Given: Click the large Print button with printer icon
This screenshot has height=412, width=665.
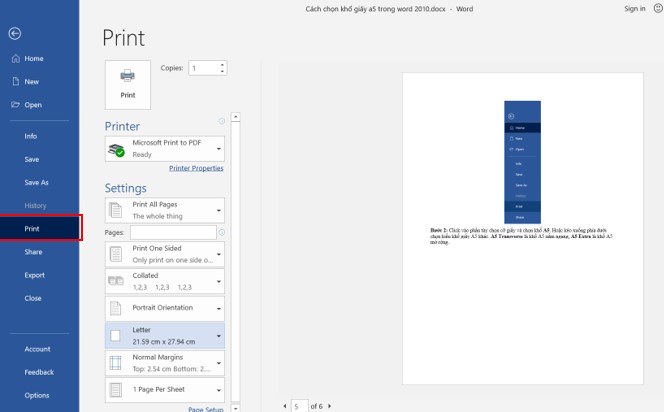Looking at the screenshot, I should (128, 82).
